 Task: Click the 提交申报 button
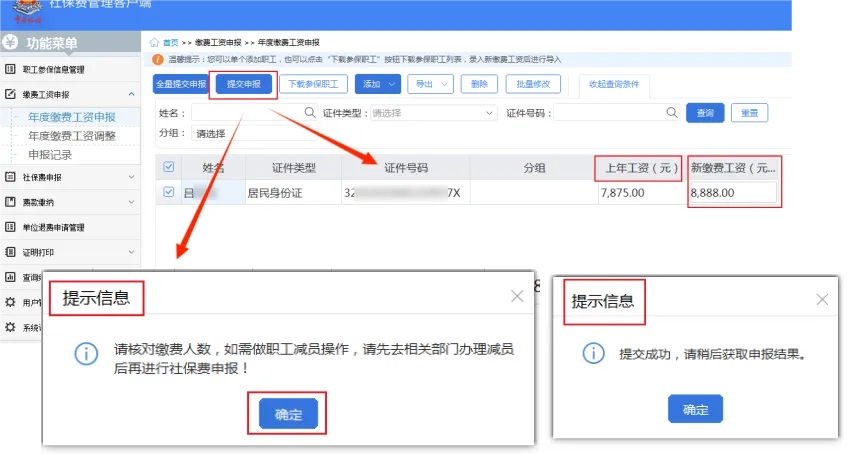pyautogui.click(x=243, y=84)
